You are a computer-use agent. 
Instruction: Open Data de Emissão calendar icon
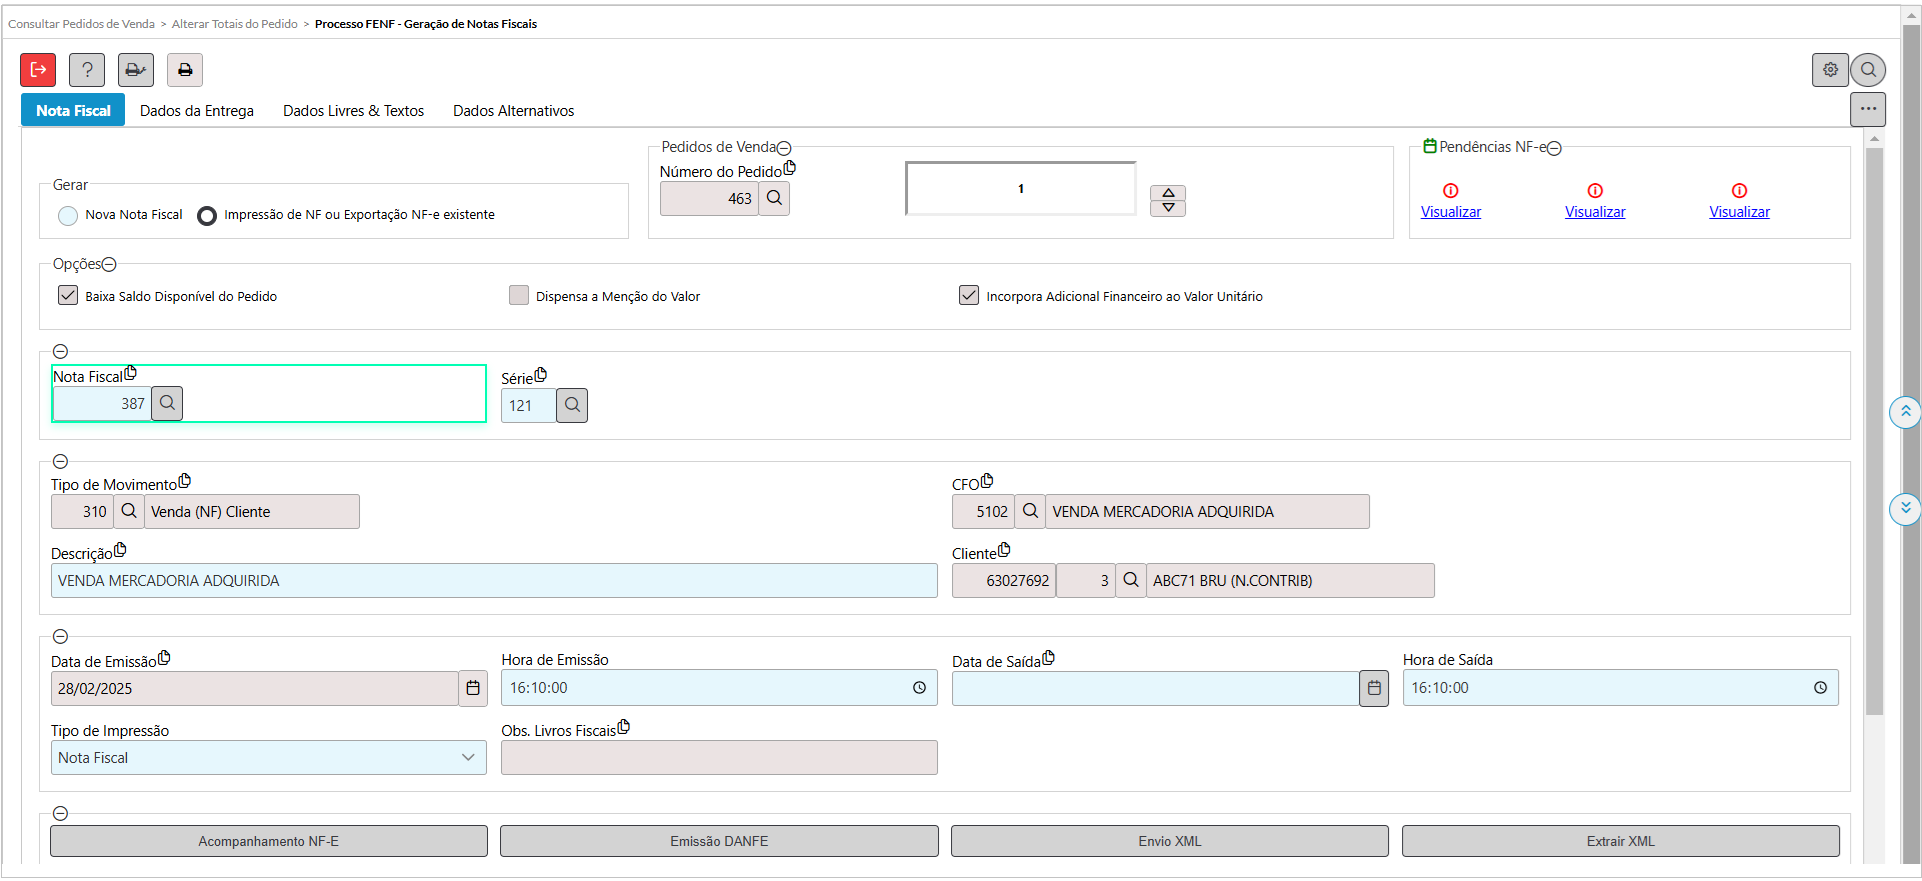point(473,688)
